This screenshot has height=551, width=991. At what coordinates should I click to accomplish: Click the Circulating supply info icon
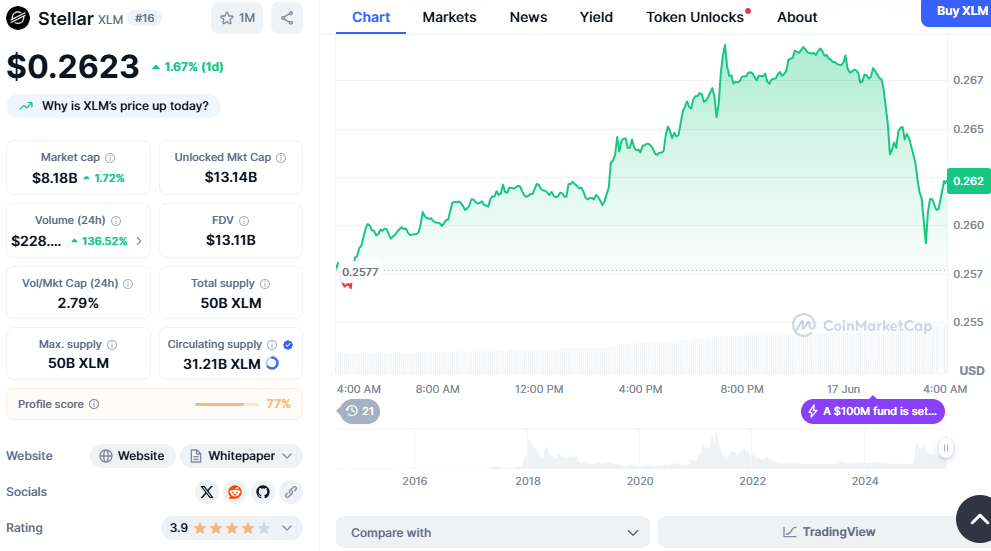pyautogui.click(x=272, y=344)
